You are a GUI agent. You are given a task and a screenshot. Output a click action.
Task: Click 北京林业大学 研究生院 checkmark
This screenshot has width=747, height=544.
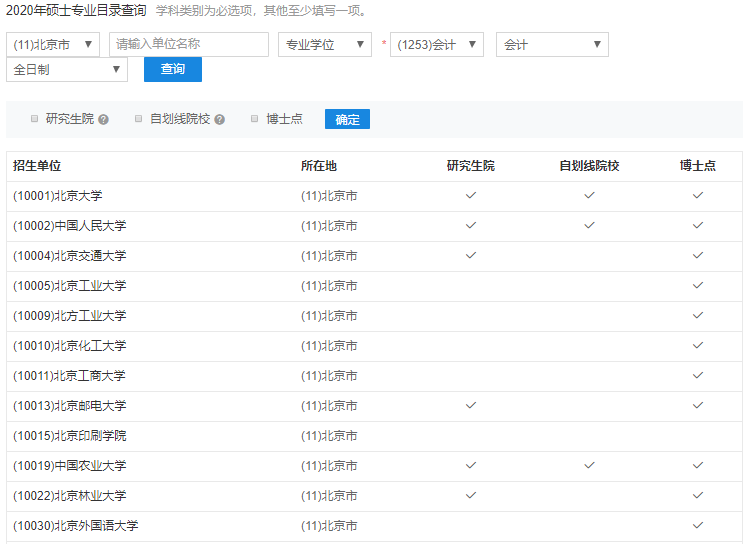point(471,495)
